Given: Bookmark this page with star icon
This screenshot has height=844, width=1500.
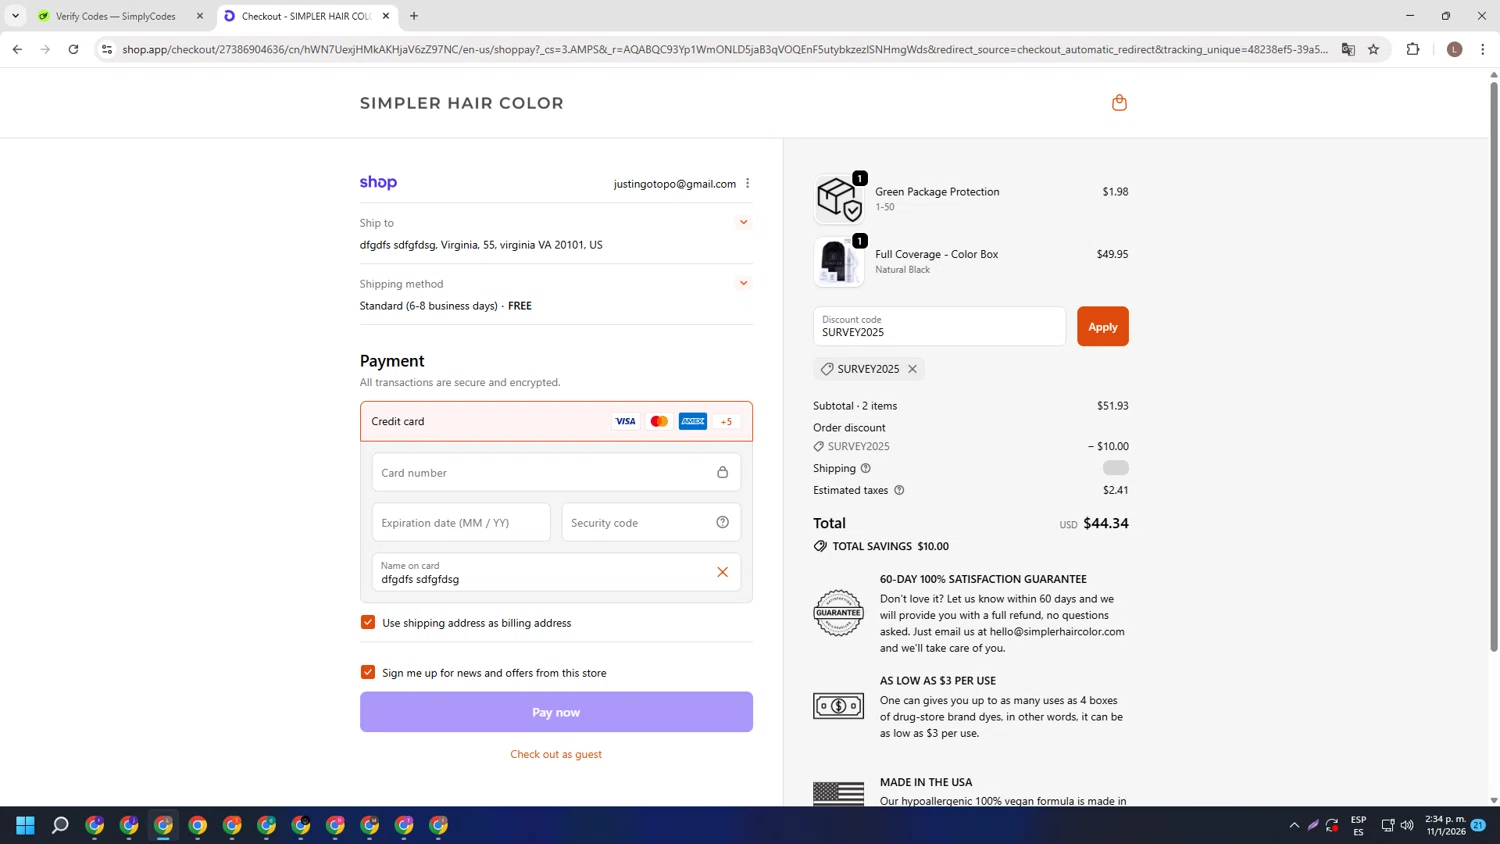Looking at the screenshot, I should (1374, 49).
